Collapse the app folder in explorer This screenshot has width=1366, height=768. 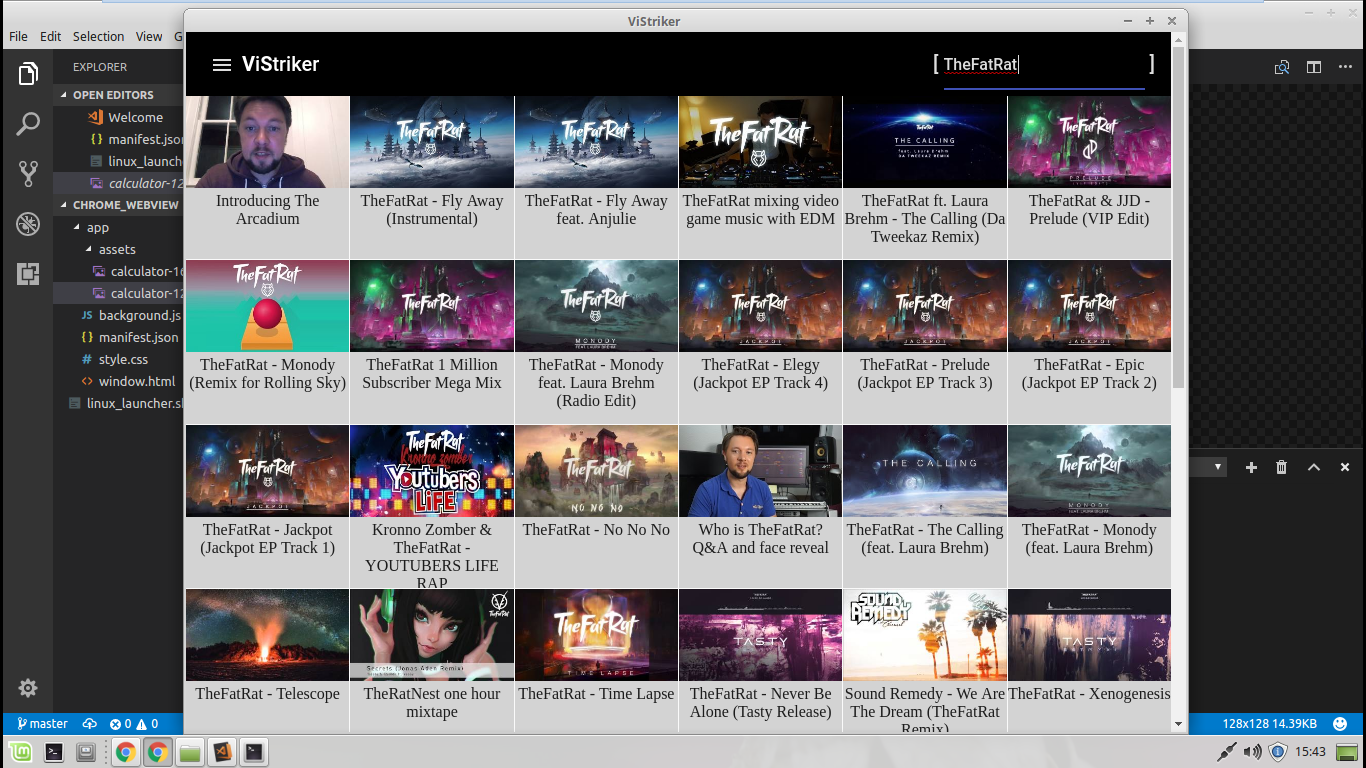(118, 227)
